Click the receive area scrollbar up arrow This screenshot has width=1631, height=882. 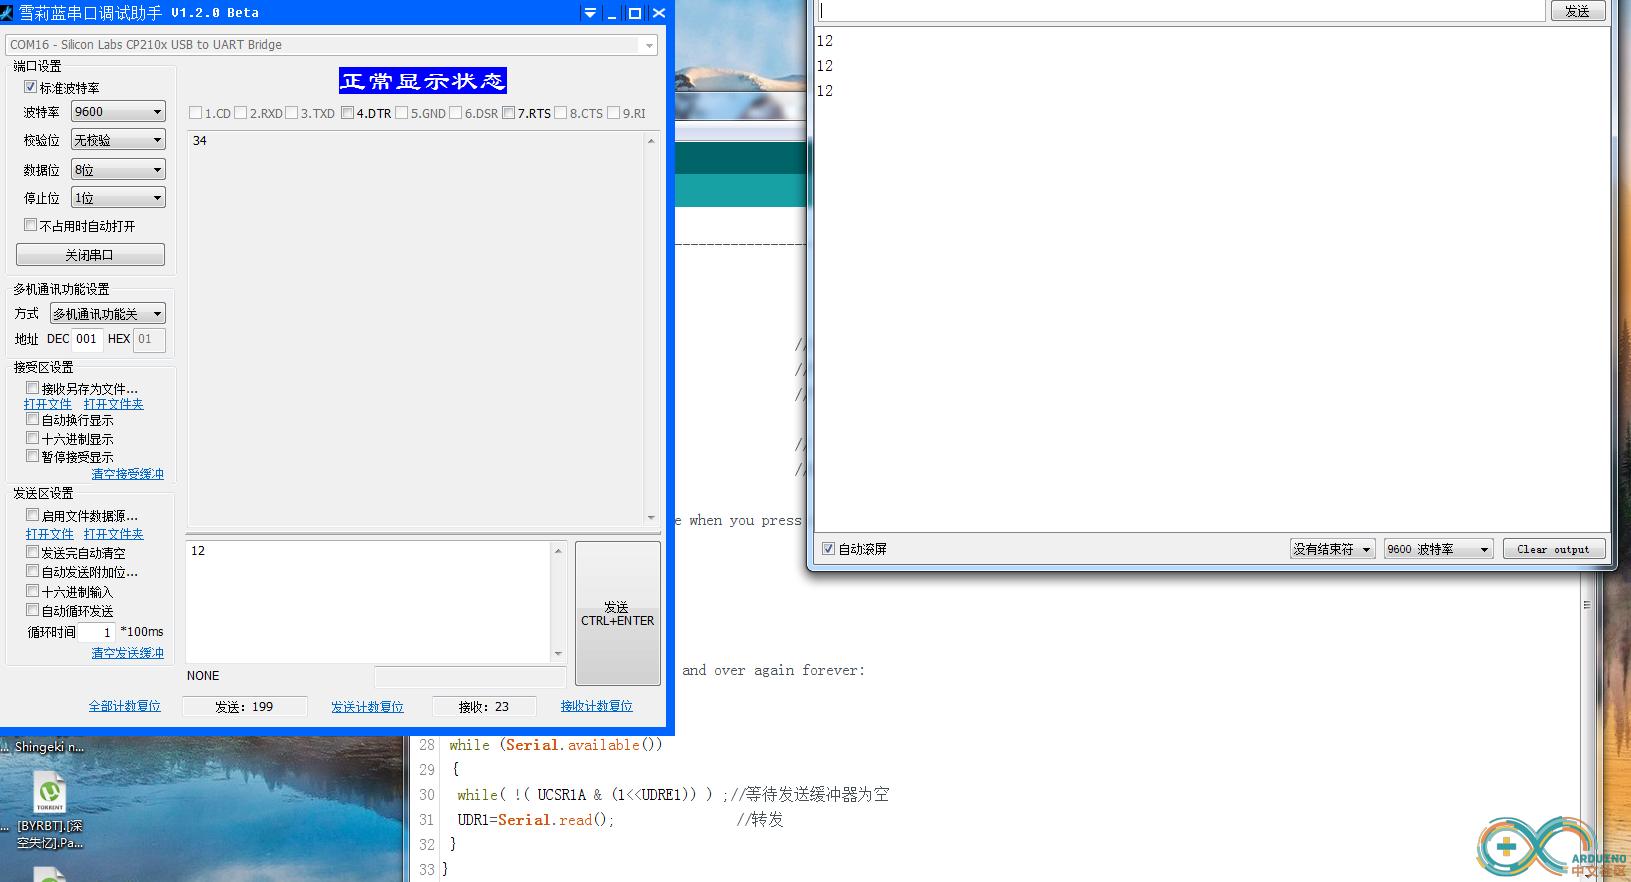(x=651, y=141)
